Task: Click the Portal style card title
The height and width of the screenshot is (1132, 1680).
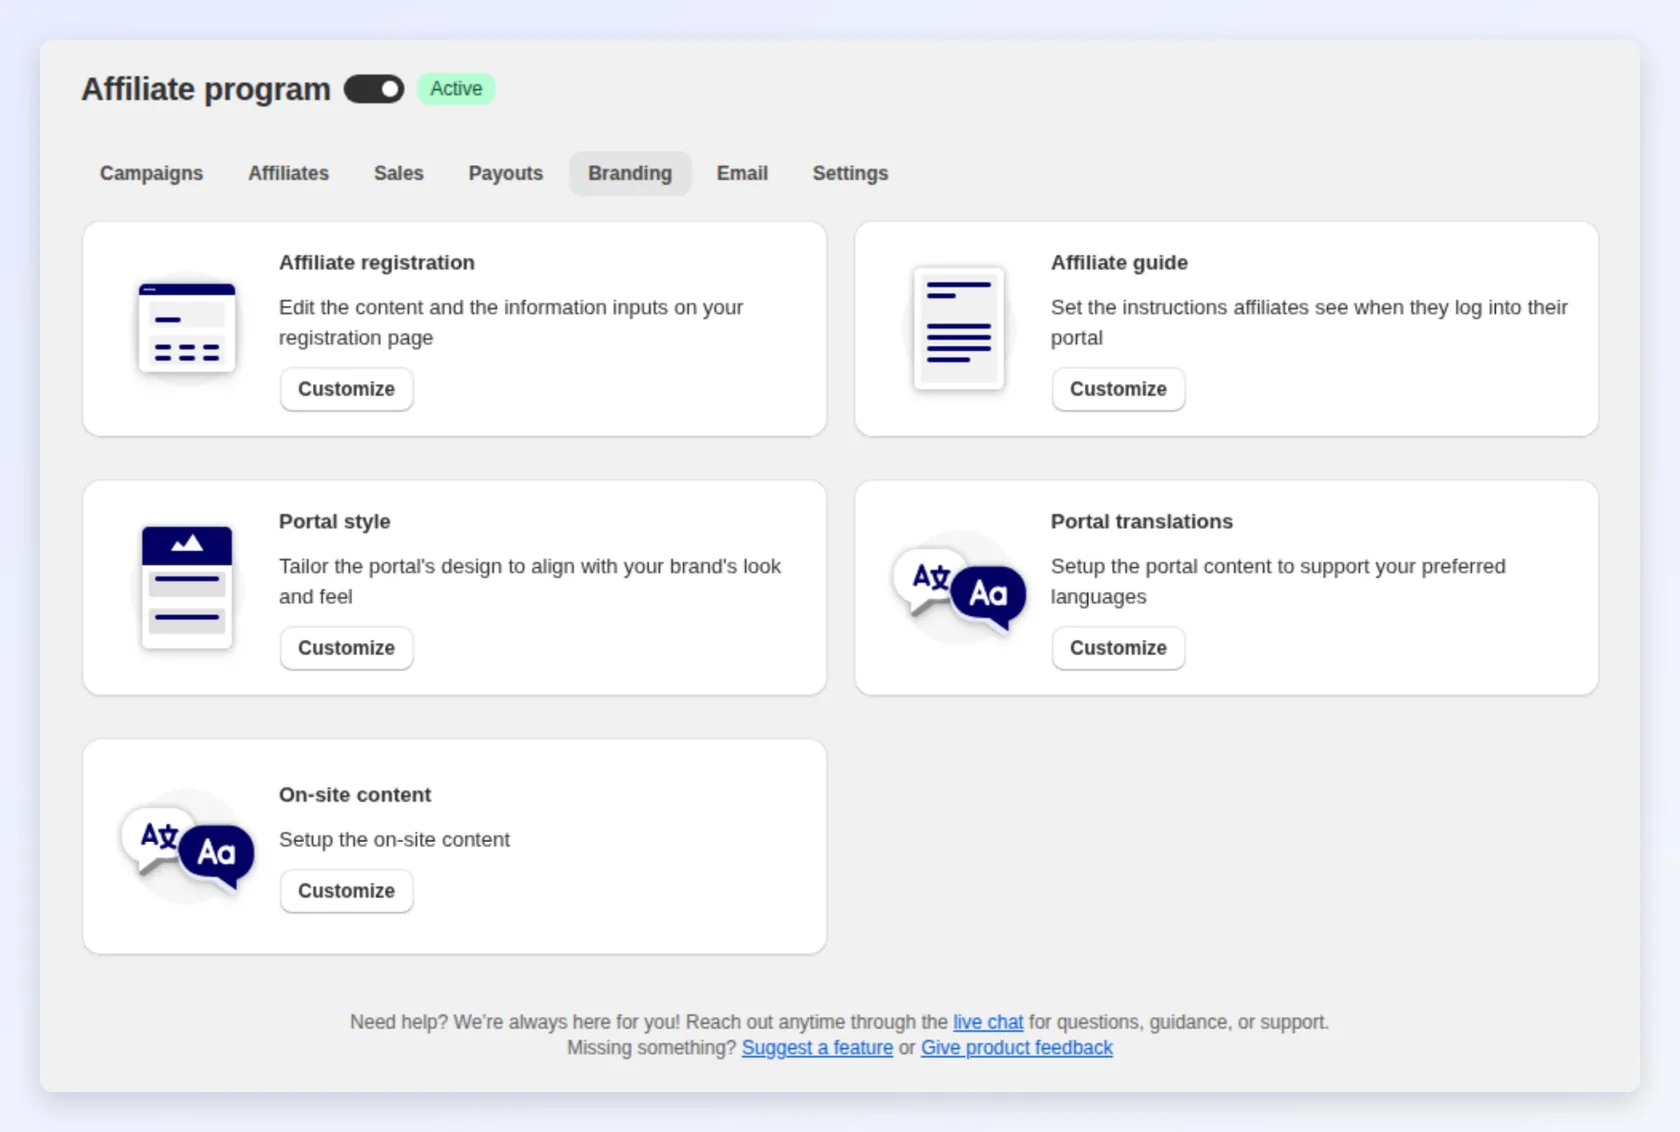Action: (334, 522)
